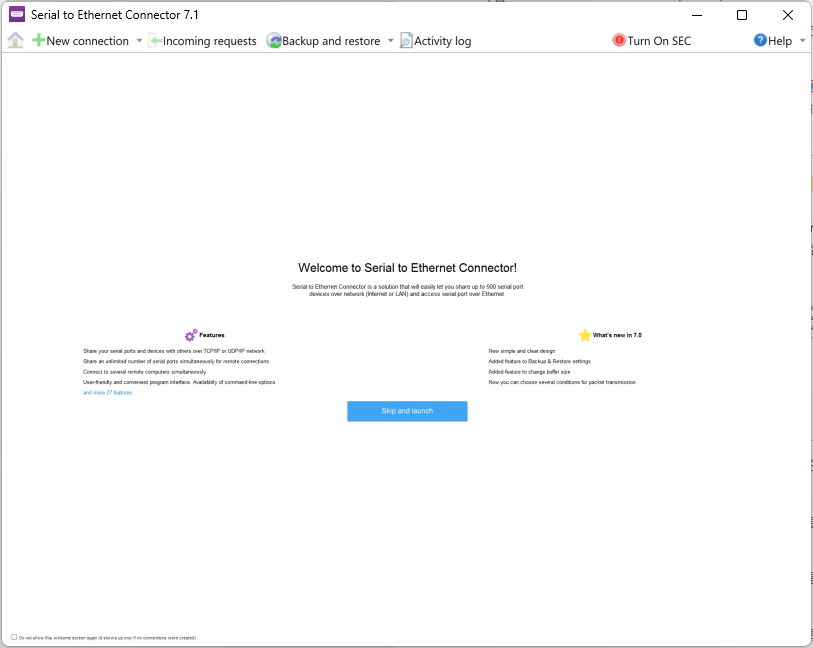Open Backup and restore
The image size is (813, 648).
pos(331,41)
